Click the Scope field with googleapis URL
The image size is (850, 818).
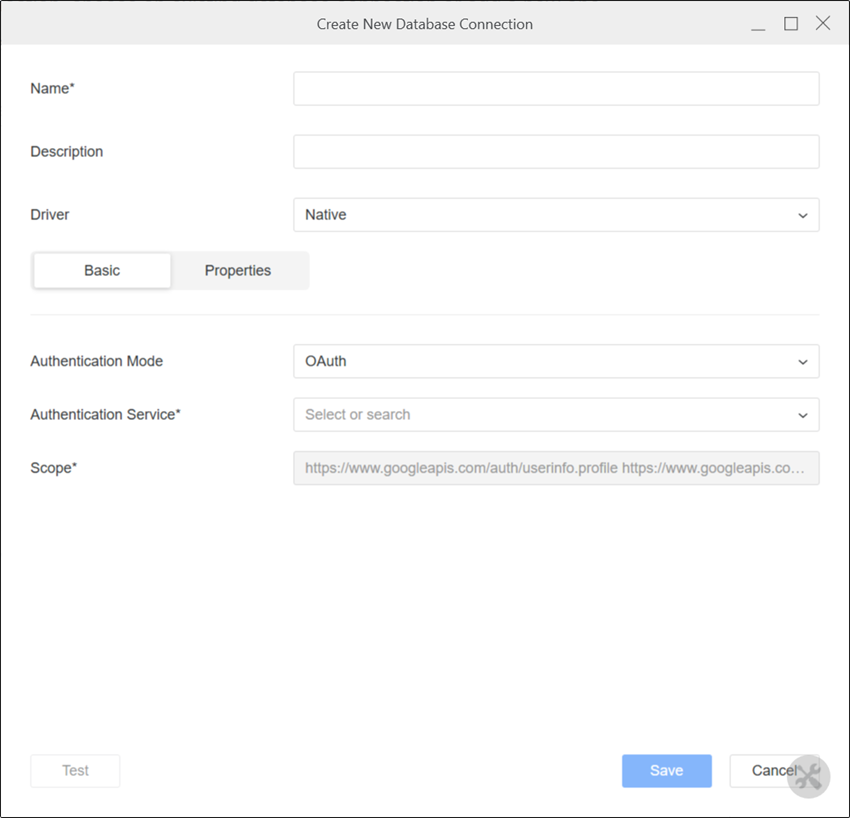click(x=556, y=468)
